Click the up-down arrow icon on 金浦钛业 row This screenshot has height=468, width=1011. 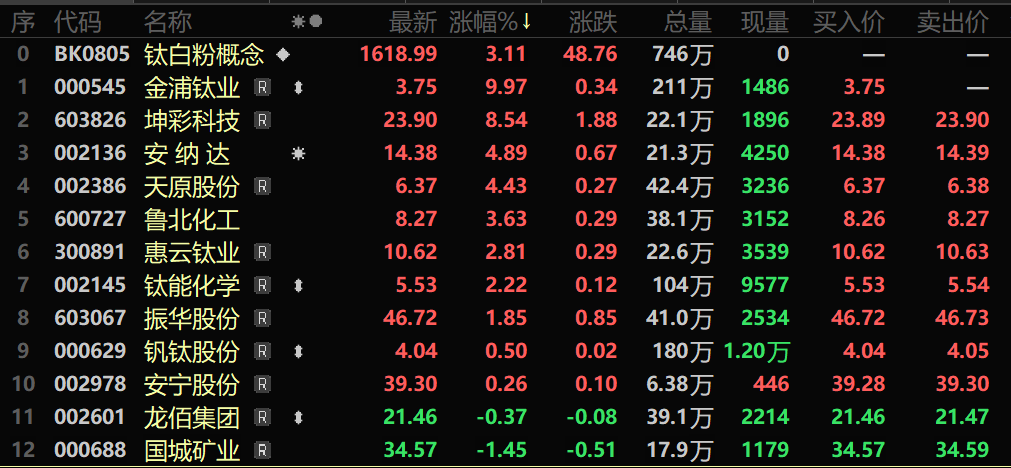(x=298, y=87)
